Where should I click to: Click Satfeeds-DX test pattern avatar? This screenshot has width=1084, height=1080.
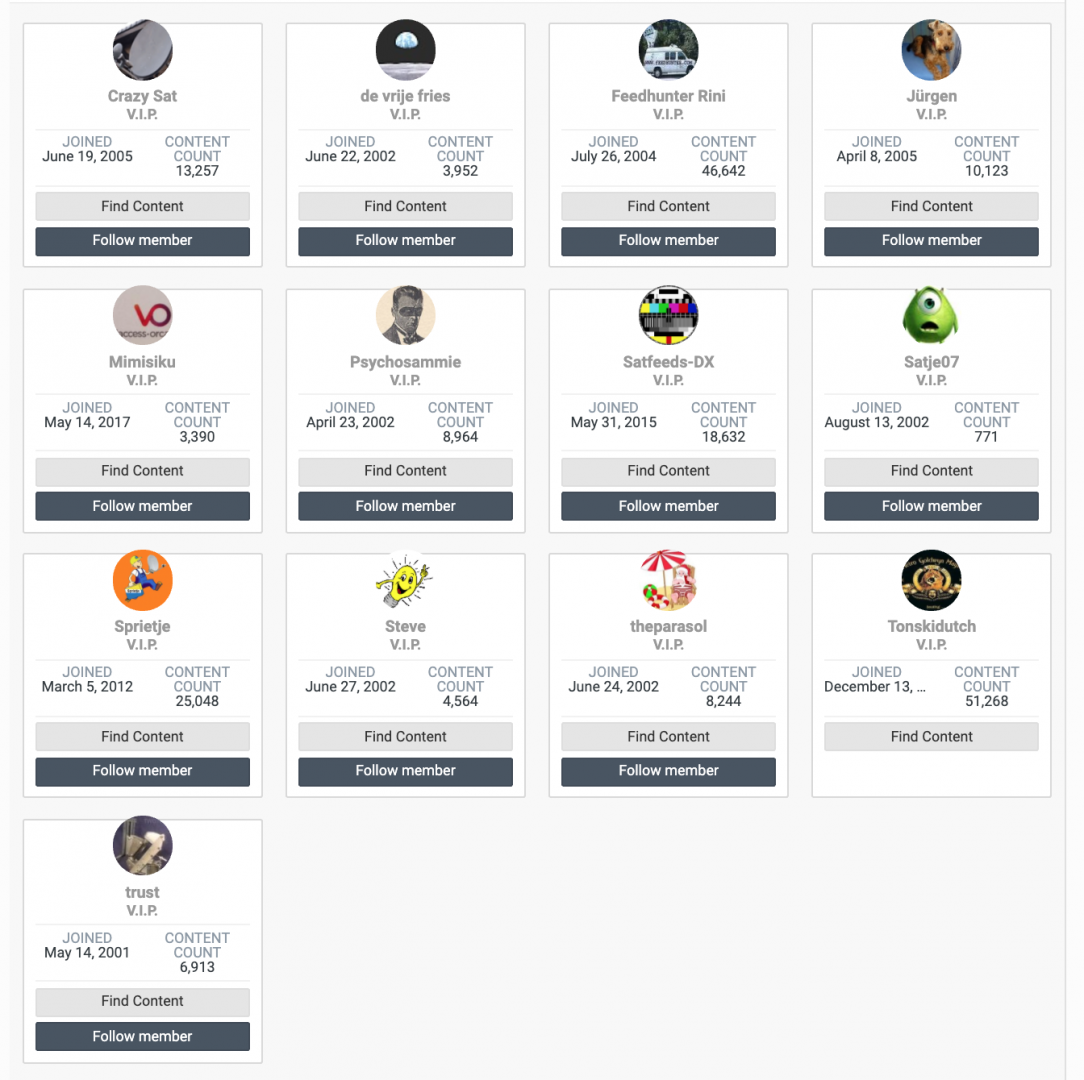click(x=668, y=315)
